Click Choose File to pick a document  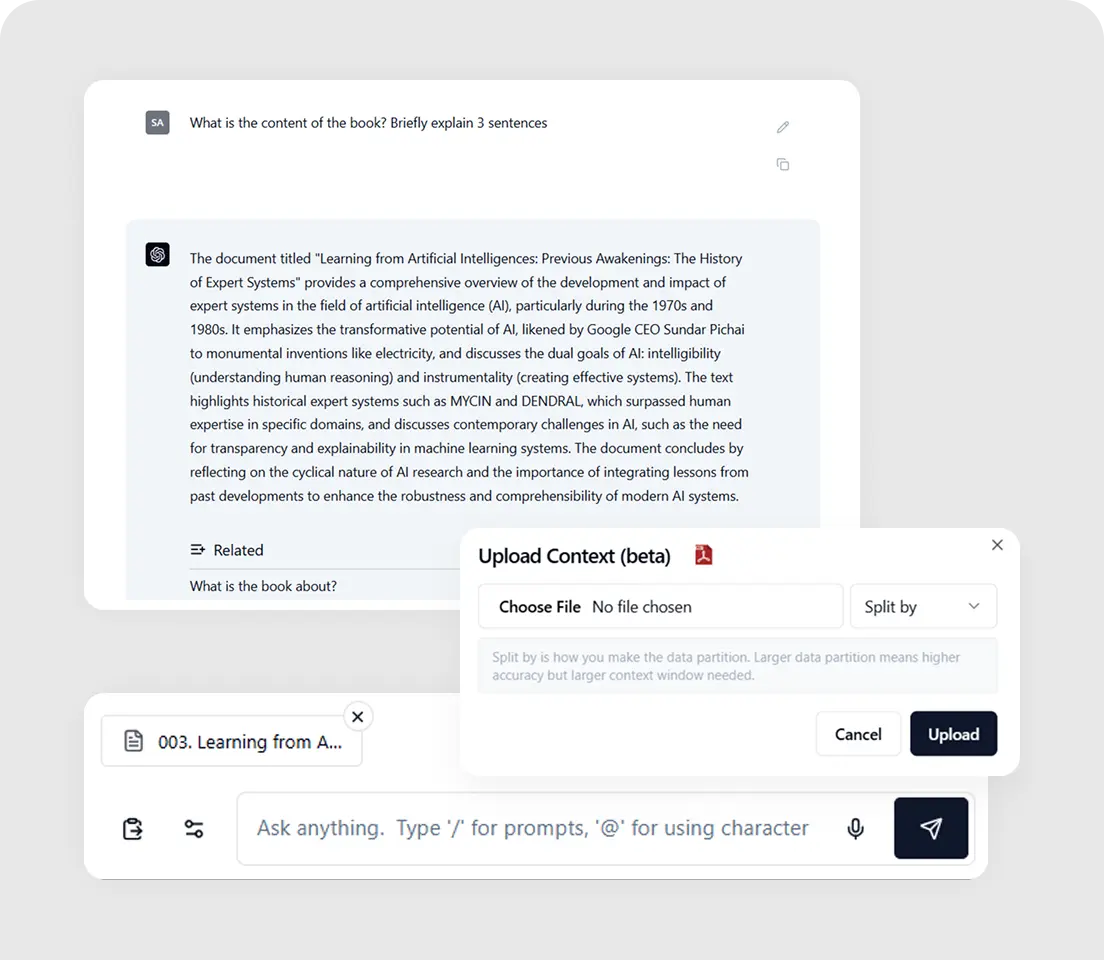539,607
